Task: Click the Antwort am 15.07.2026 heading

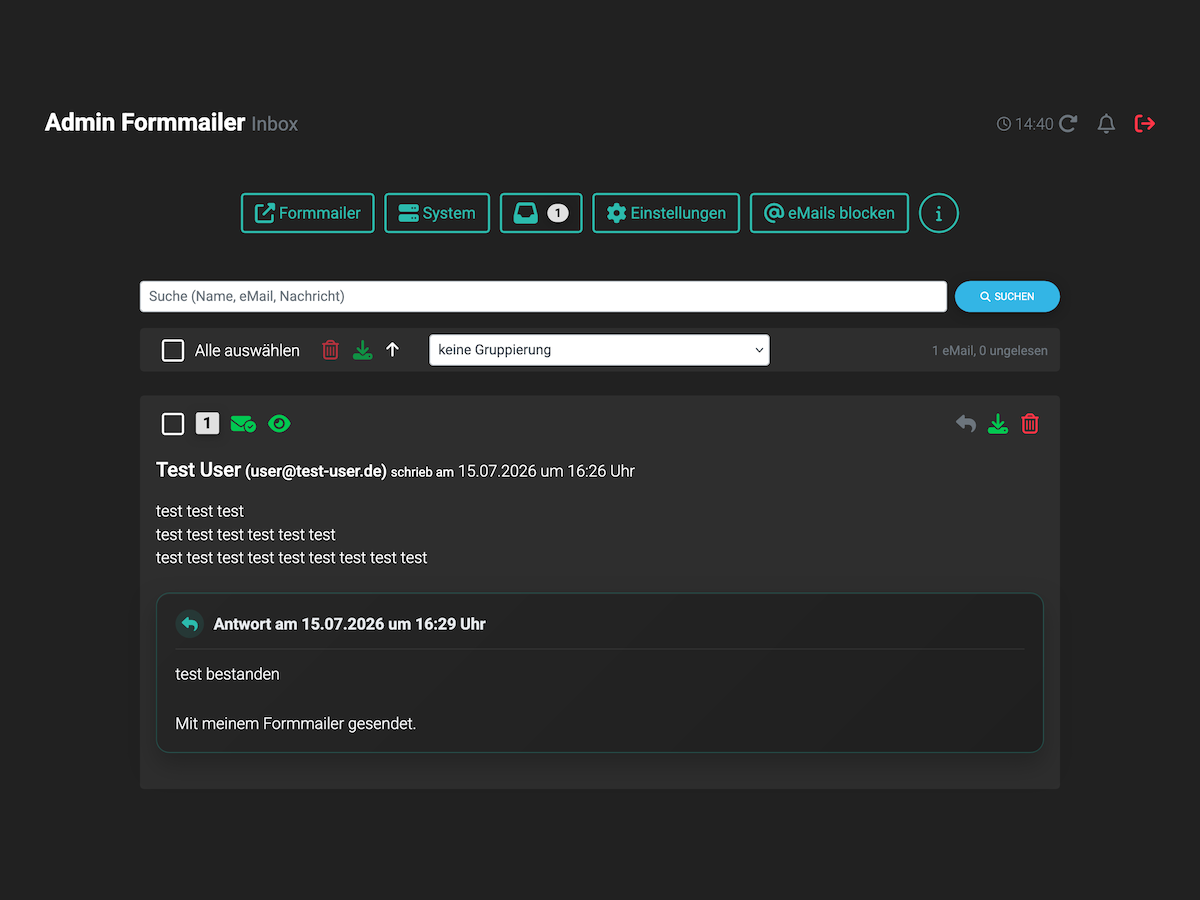Action: tap(350, 624)
